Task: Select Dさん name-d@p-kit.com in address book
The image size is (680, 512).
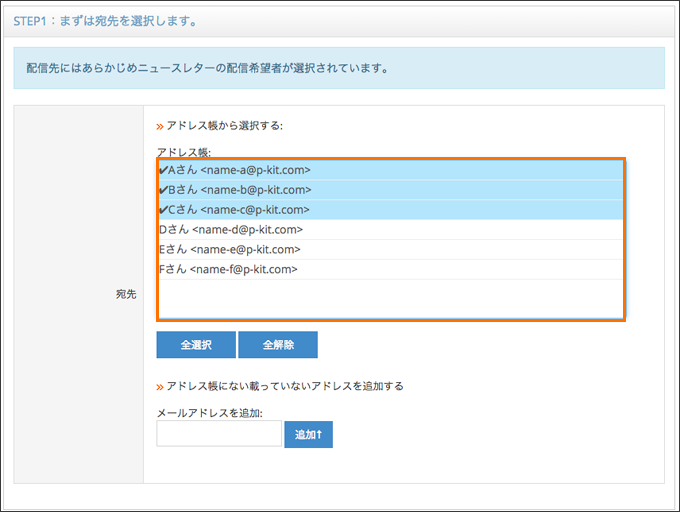Action: [390, 230]
